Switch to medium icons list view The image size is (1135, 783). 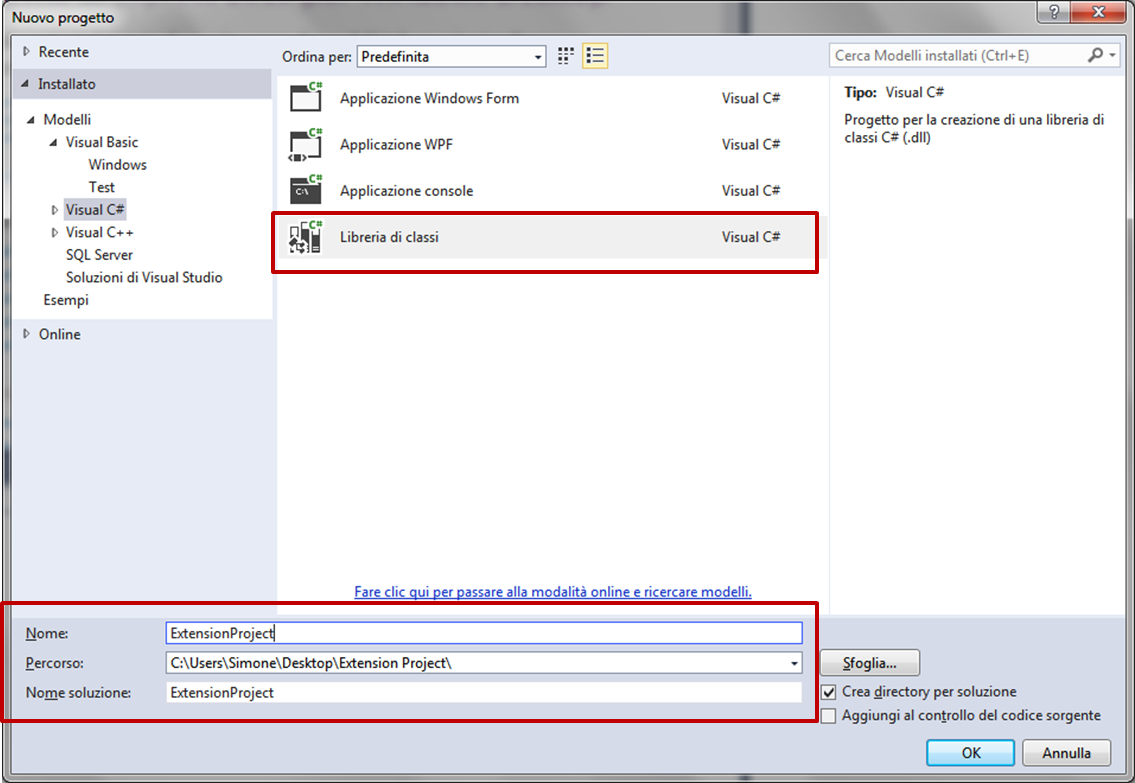point(595,56)
